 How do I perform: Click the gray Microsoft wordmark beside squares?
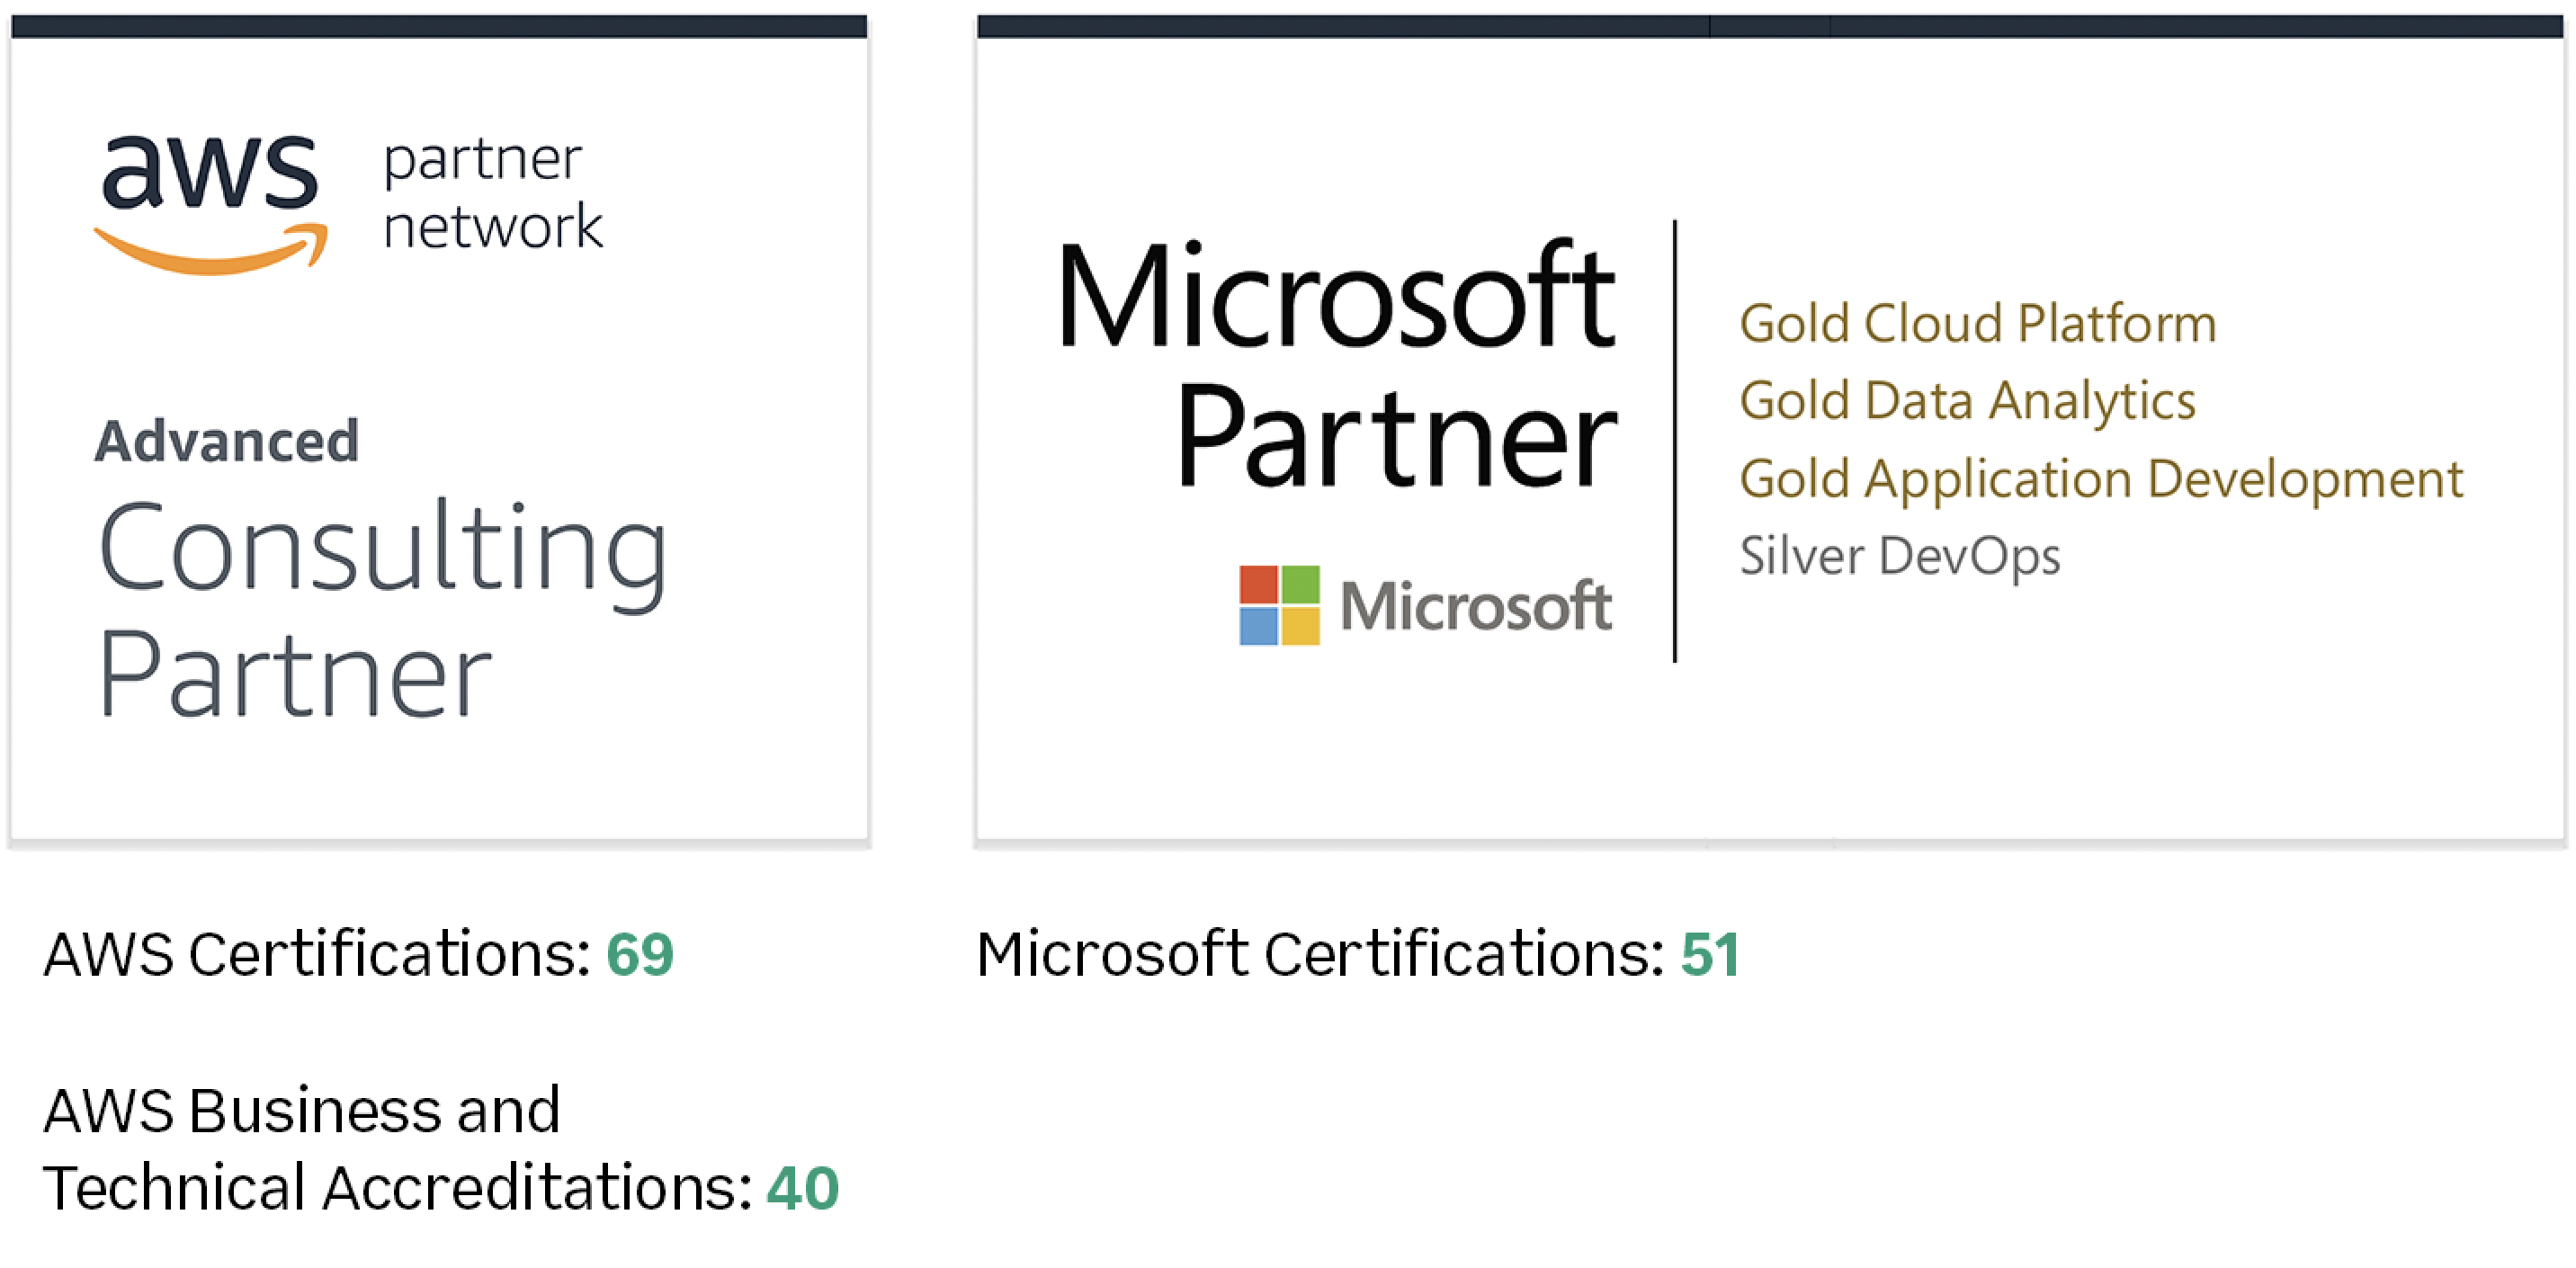coord(1476,606)
